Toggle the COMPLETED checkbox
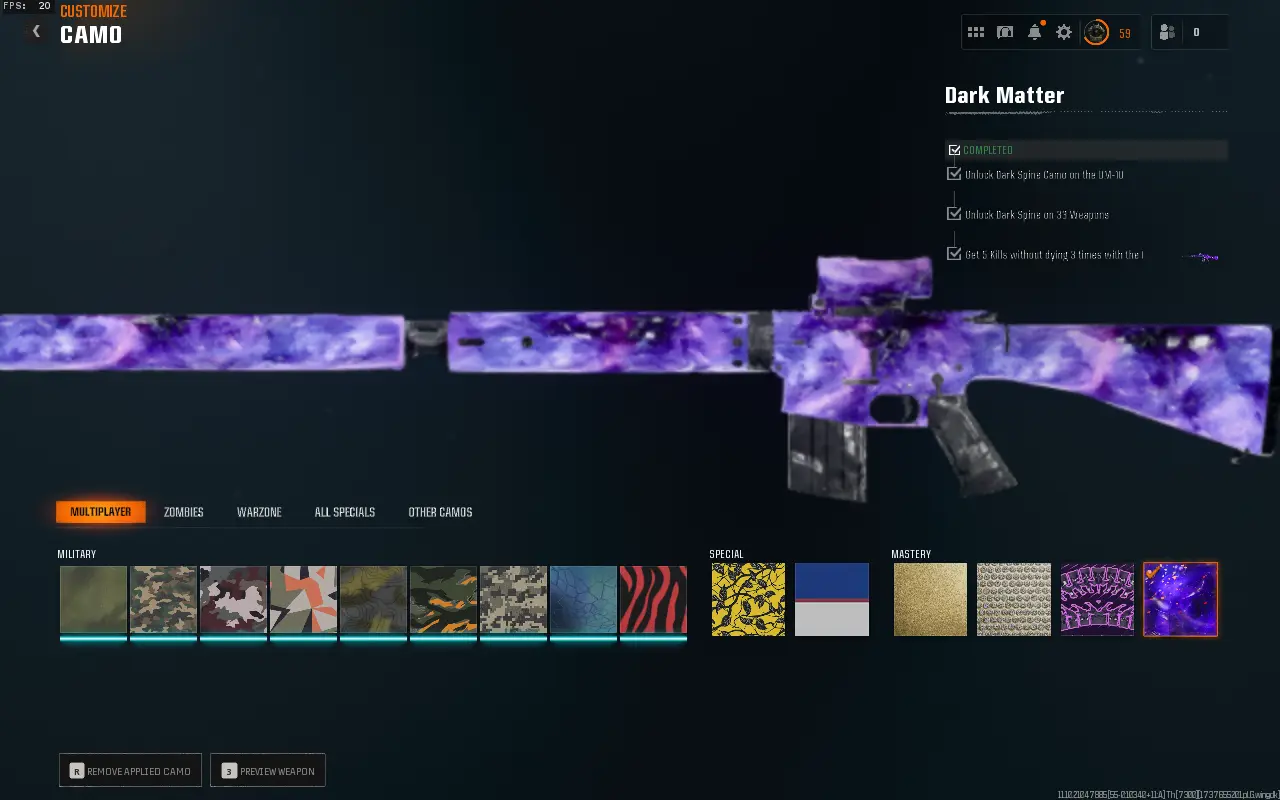Viewport: 1280px width, 800px height. pos(954,150)
